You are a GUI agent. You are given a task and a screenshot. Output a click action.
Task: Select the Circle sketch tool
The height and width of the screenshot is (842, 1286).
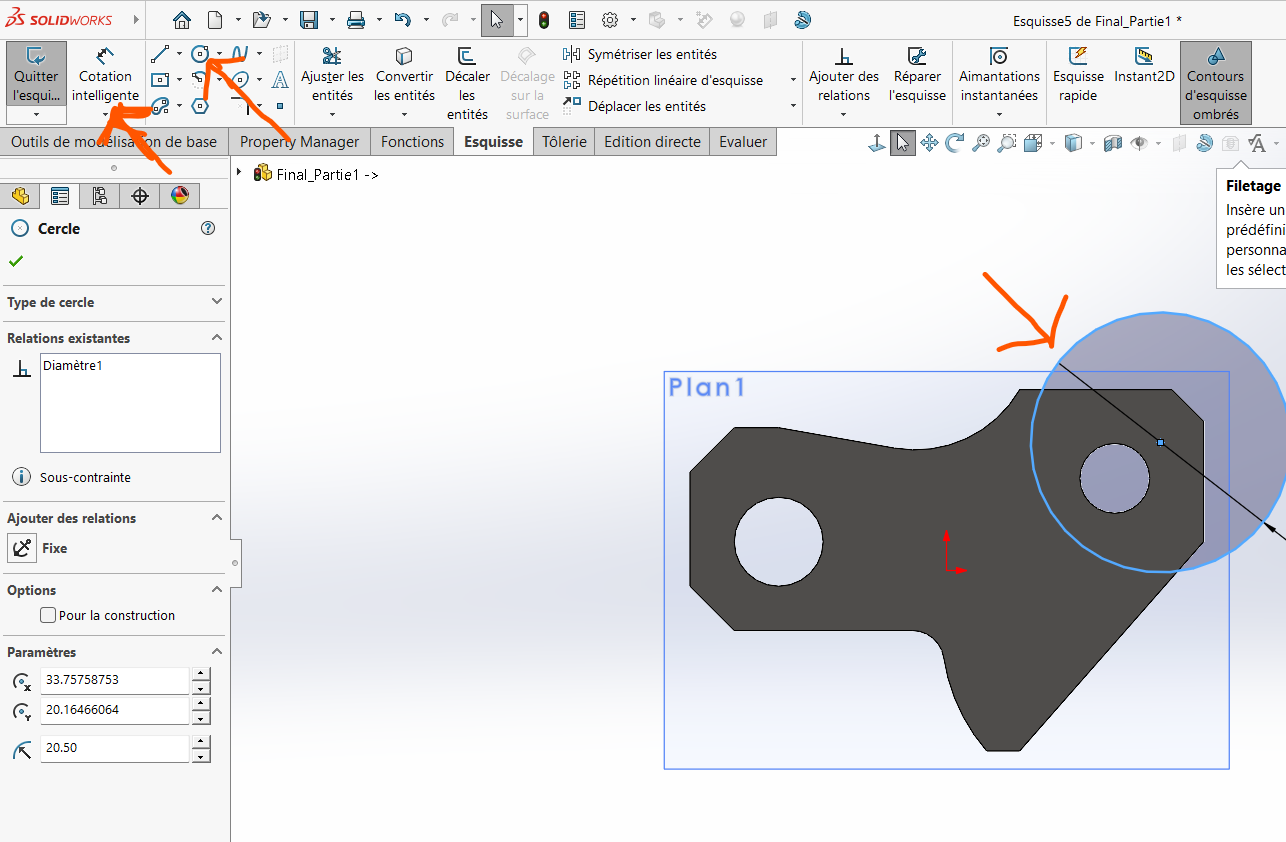pyautogui.click(x=201, y=54)
